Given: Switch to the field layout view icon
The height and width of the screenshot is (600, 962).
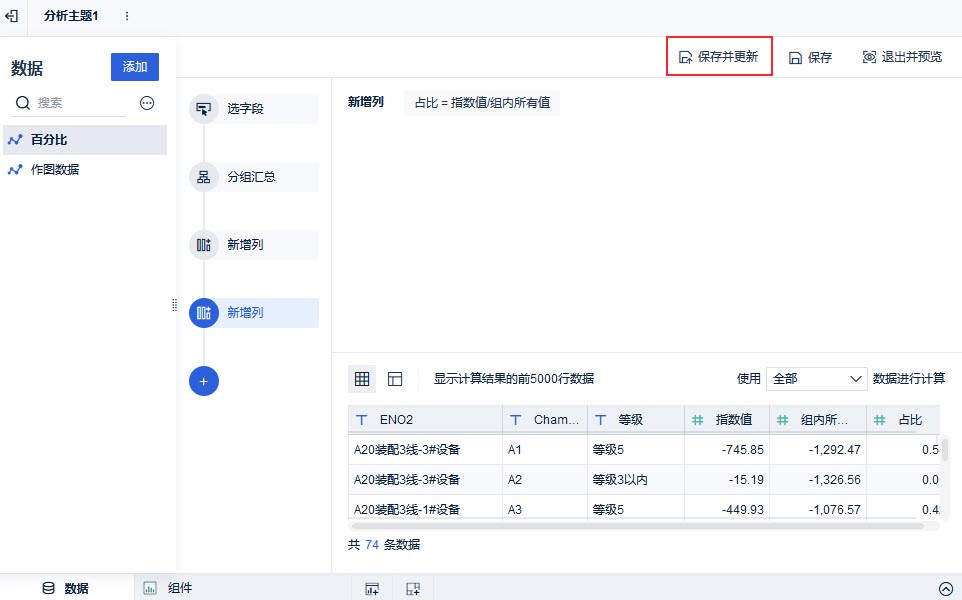Looking at the screenshot, I should (395, 379).
